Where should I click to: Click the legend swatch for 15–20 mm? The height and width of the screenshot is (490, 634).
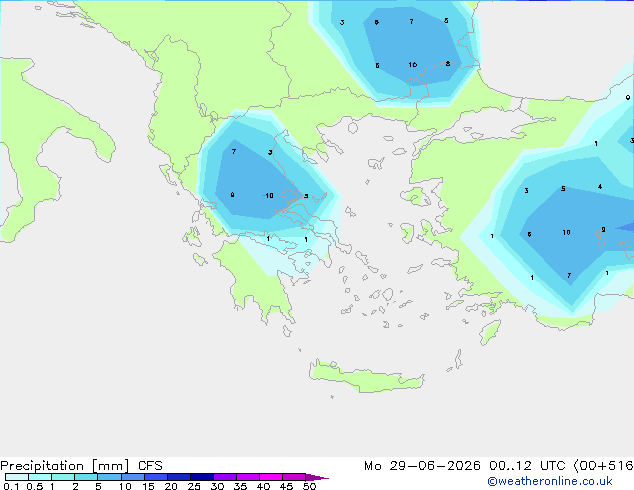pyautogui.click(x=155, y=477)
